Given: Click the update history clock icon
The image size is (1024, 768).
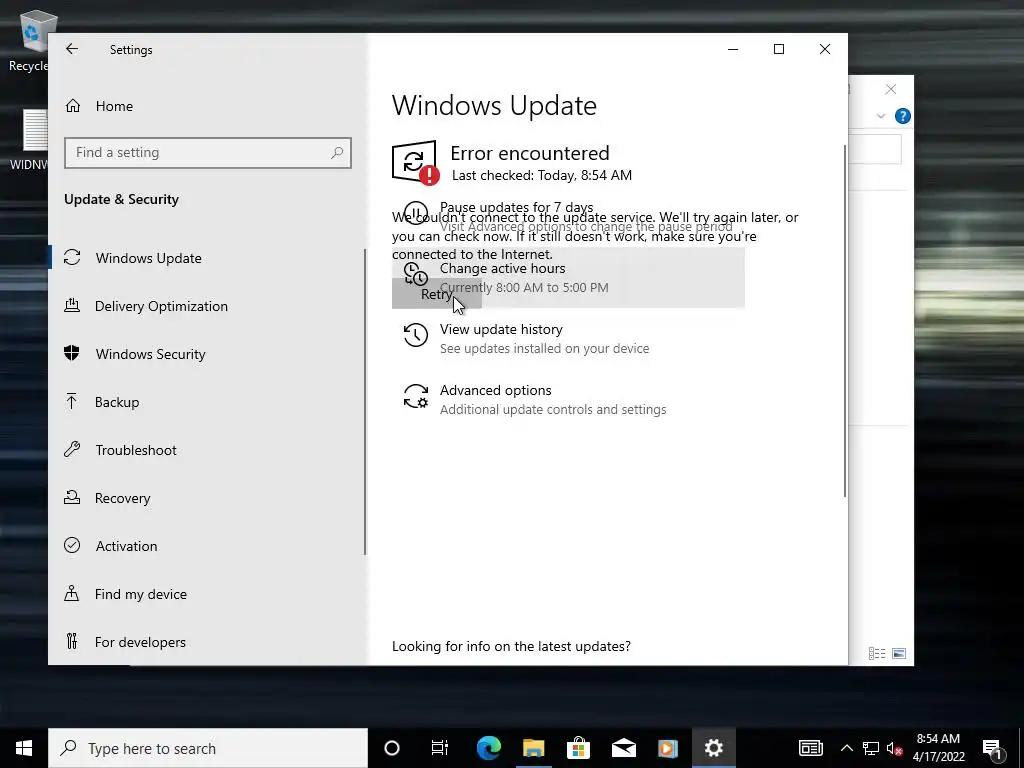Looking at the screenshot, I should 415,335.
